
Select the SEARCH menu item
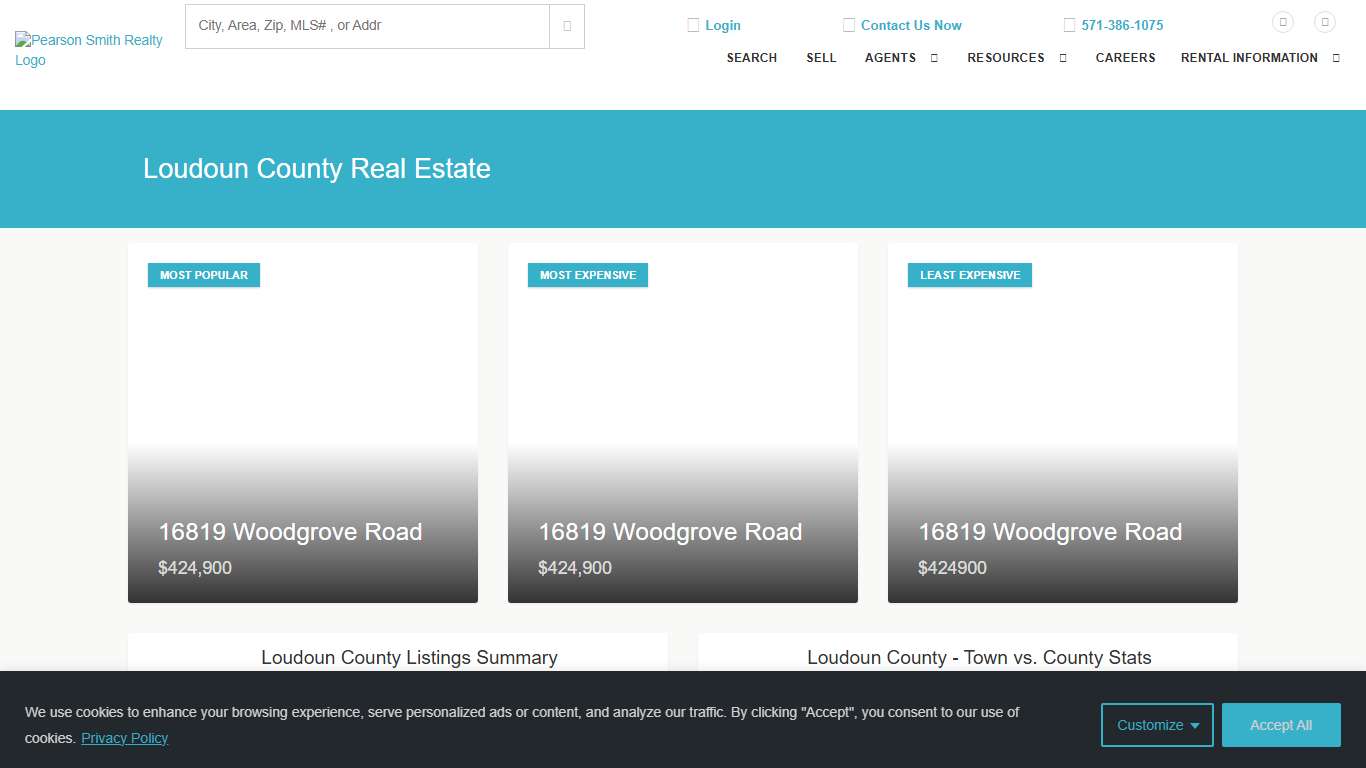752,58
